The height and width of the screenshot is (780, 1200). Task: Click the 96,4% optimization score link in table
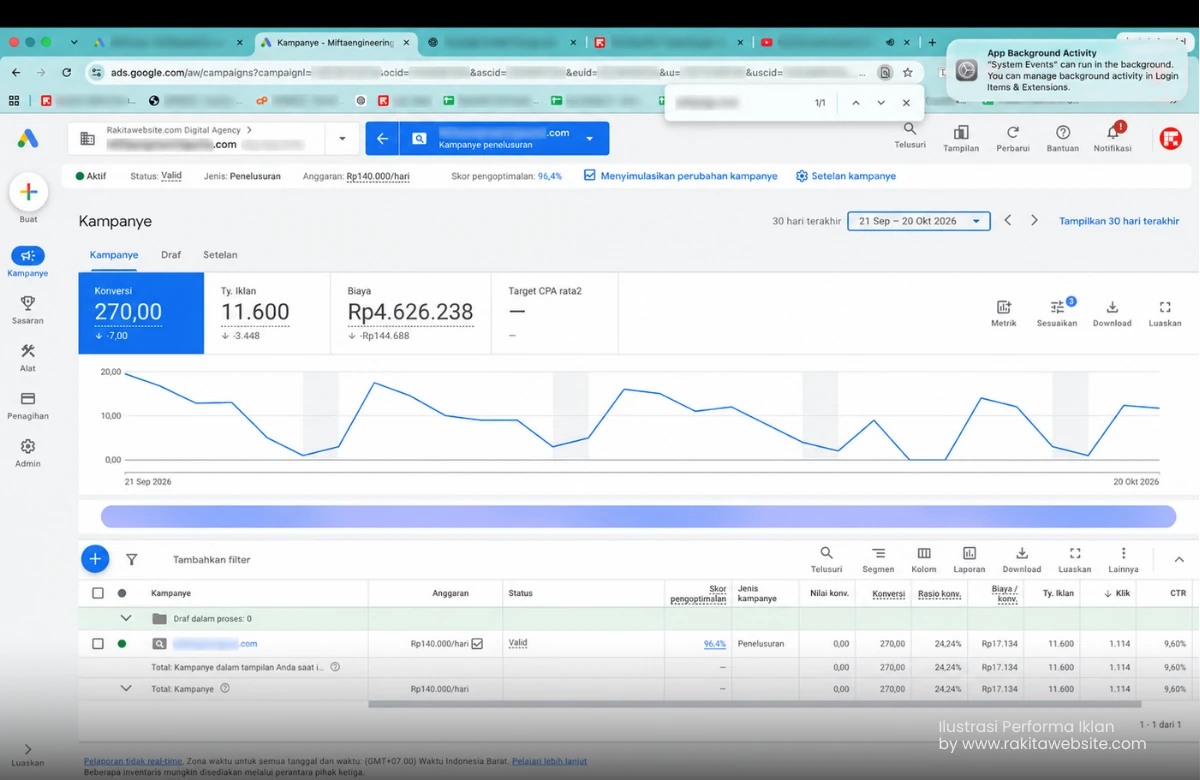[714, 644]
